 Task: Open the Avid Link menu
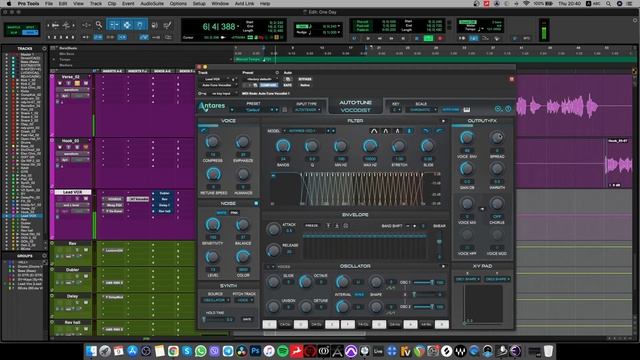tap(244, 4)
